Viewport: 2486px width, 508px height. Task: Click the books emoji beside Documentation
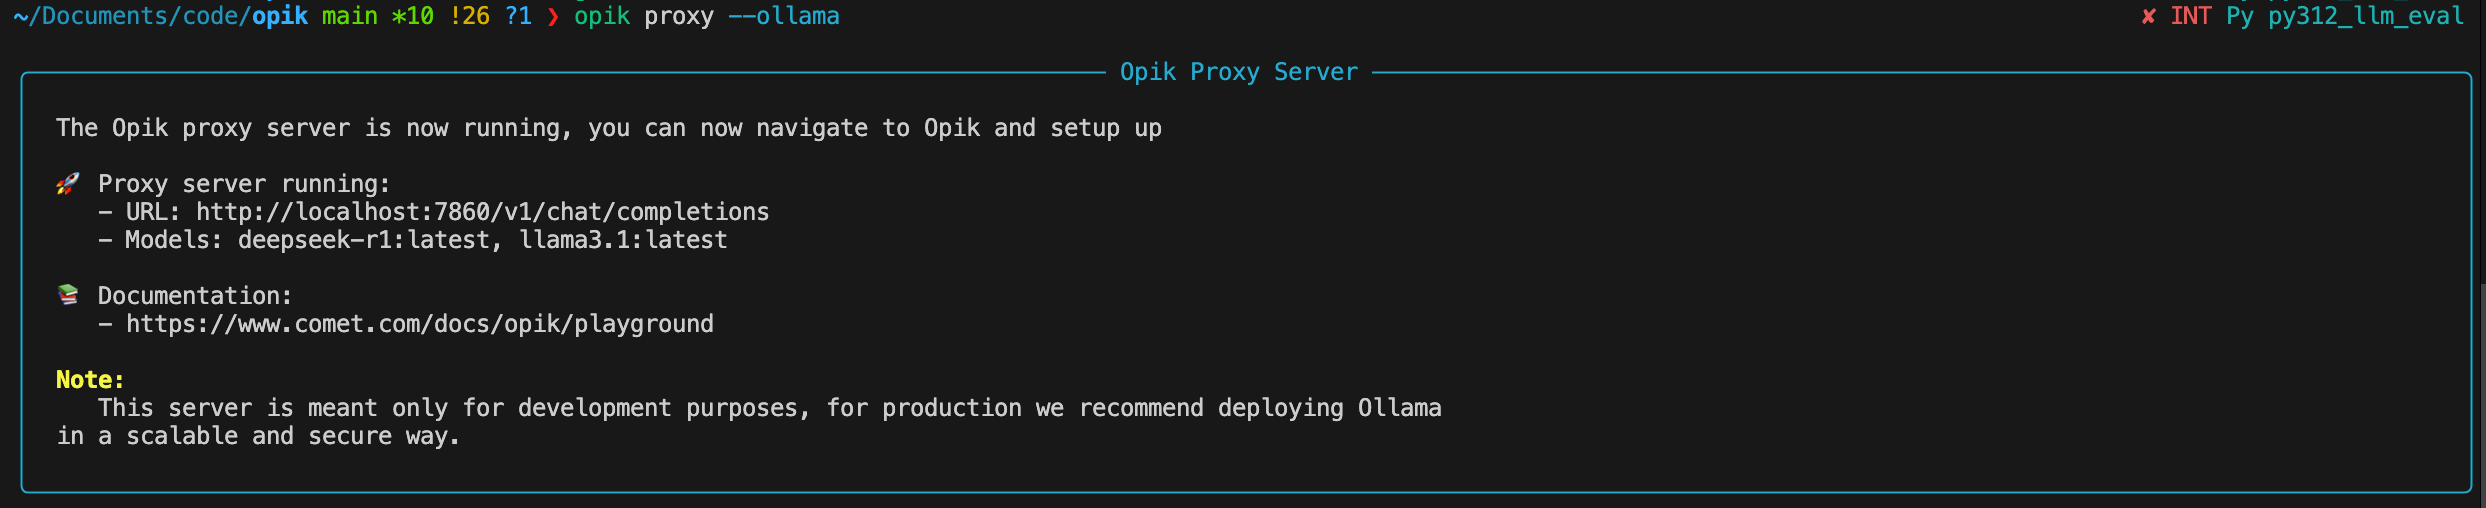(67, 295)
